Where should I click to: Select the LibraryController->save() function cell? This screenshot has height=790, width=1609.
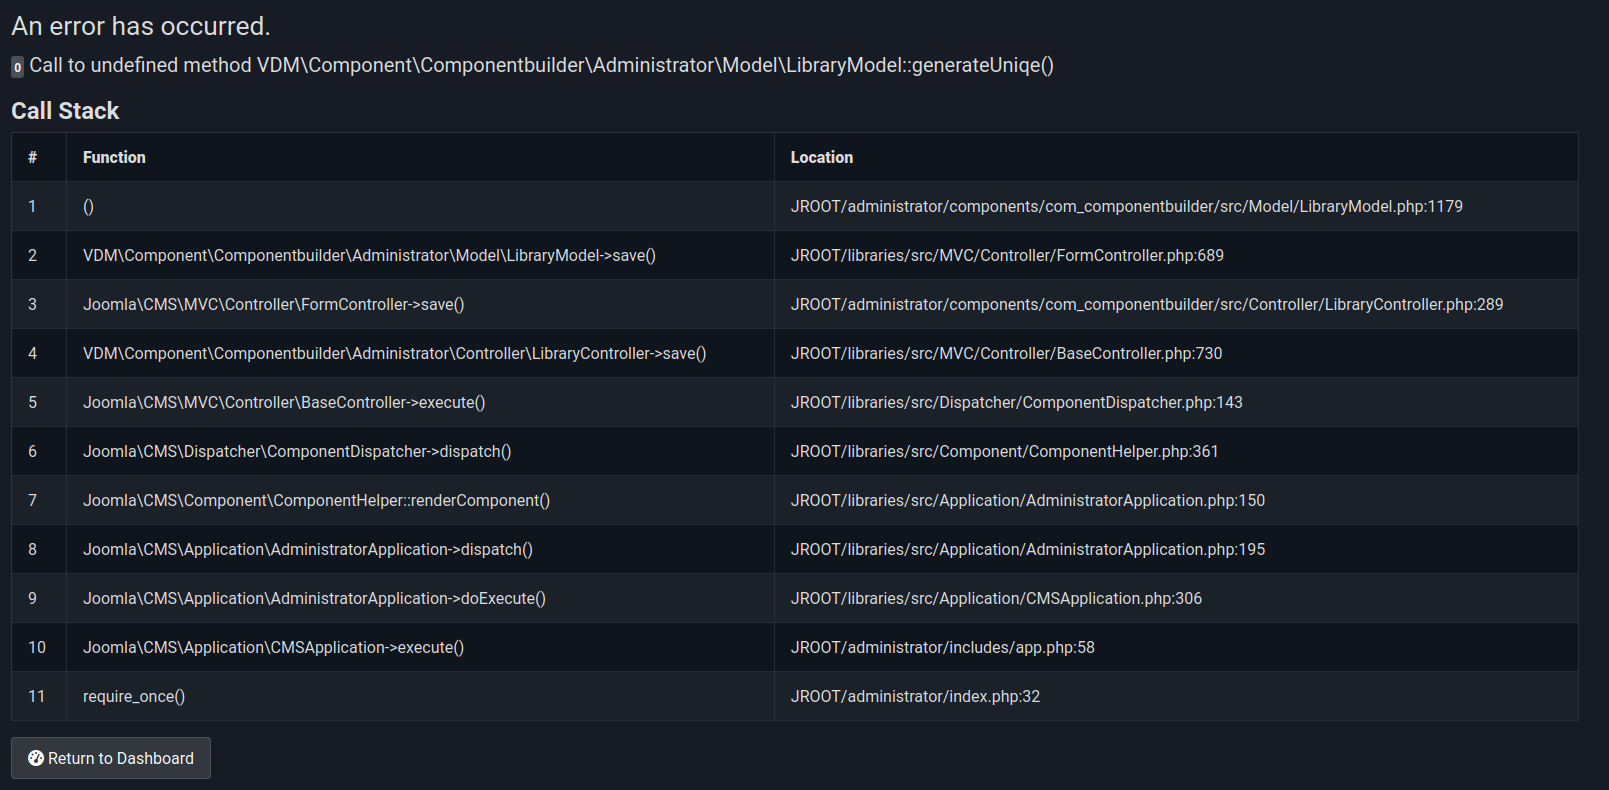[420, 353]
